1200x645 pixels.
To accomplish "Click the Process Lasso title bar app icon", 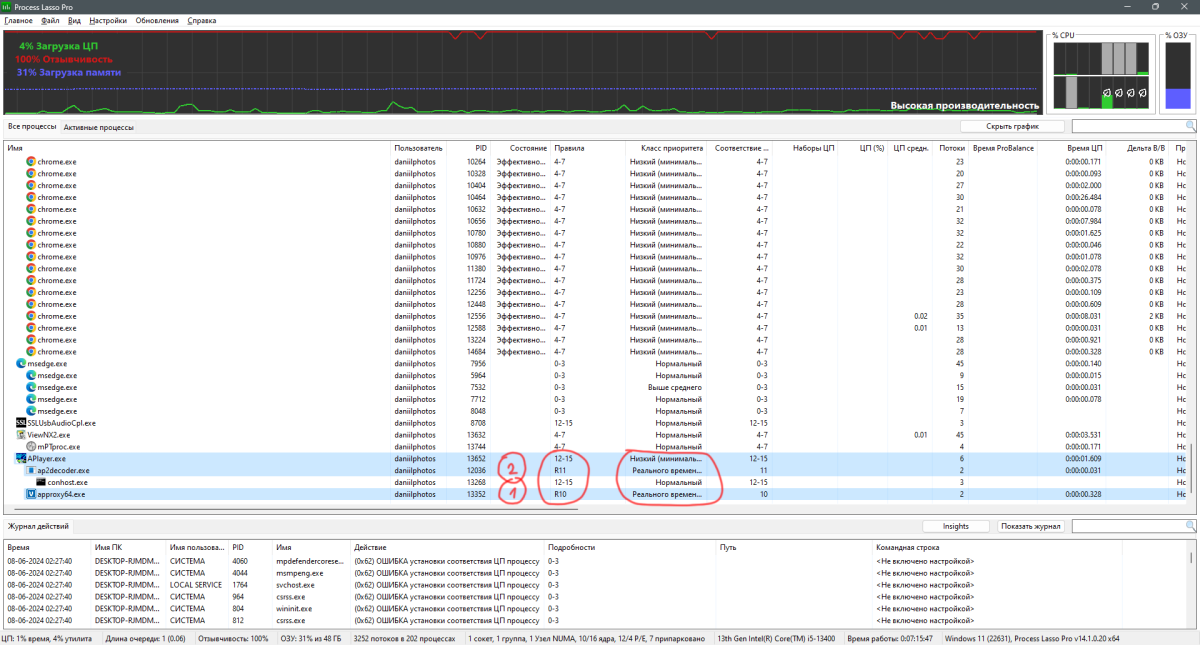I will pos(7,6).
